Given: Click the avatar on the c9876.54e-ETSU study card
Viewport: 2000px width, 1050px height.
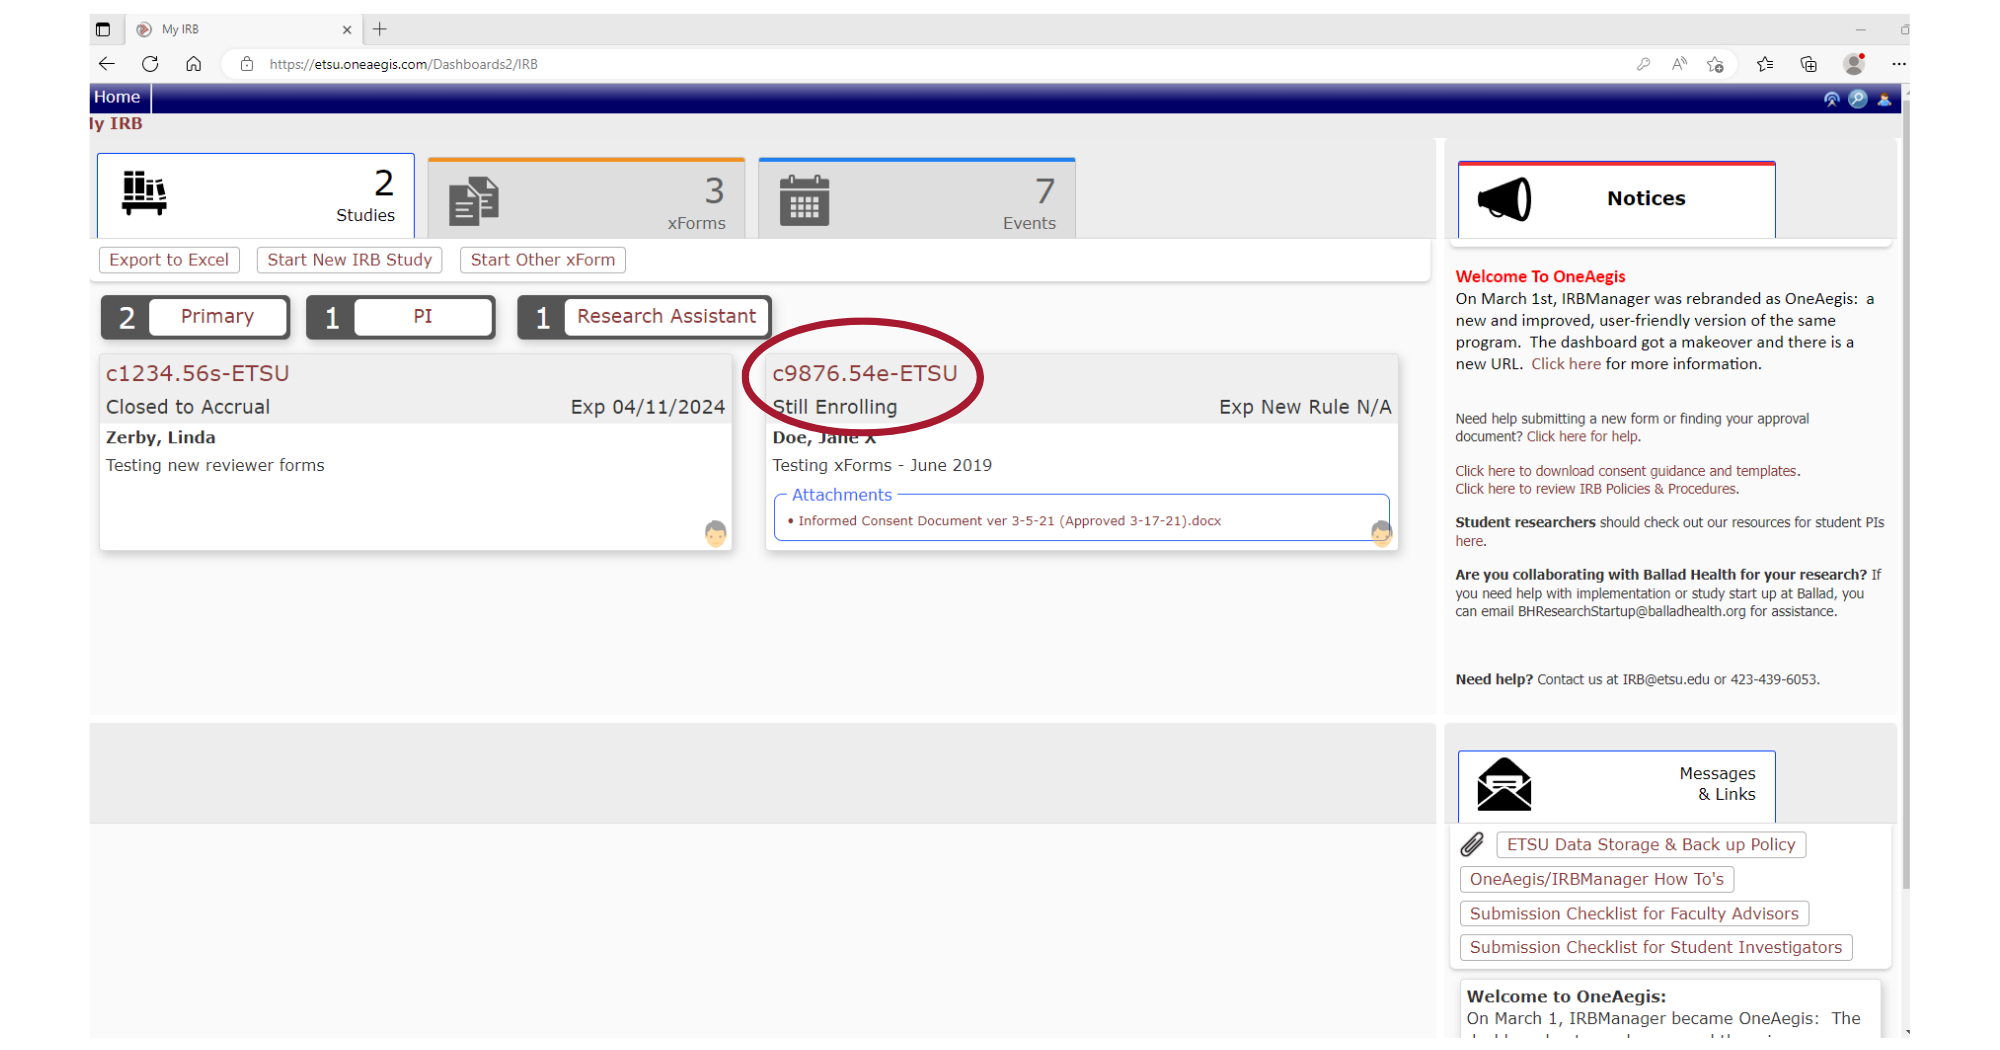Looking at the screenshot, I should click(1382, 535).
